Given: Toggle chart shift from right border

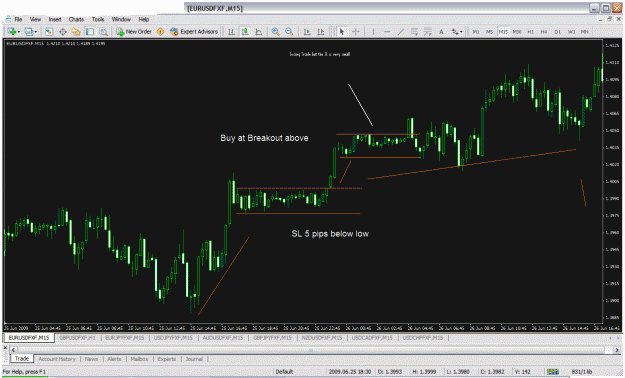Looking at the screenshot, I should 320,32.
